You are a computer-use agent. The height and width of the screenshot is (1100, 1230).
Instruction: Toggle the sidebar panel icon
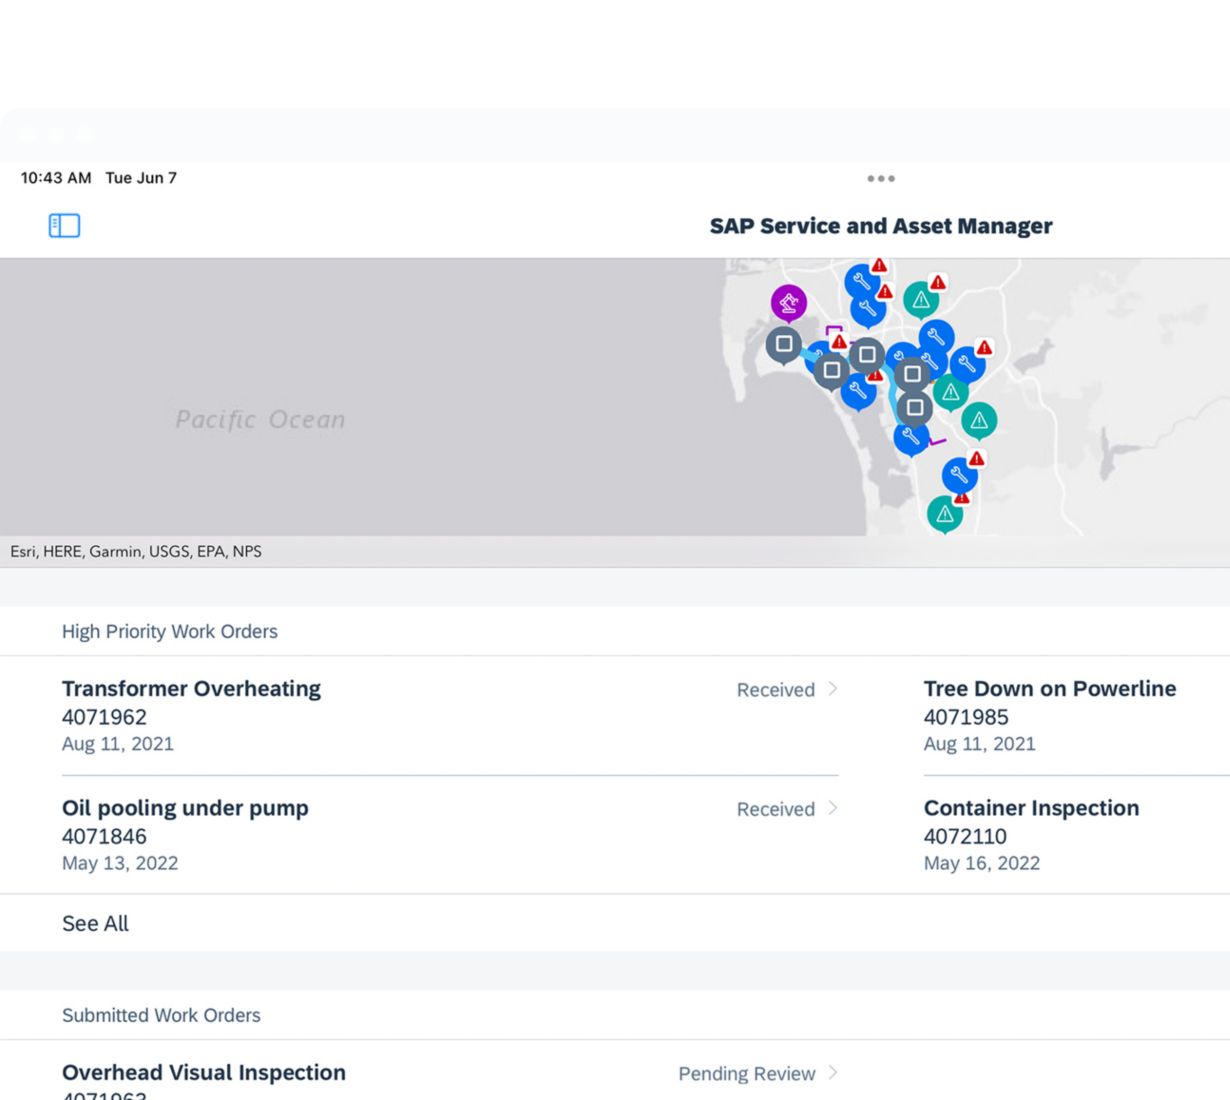pos(64,226)
